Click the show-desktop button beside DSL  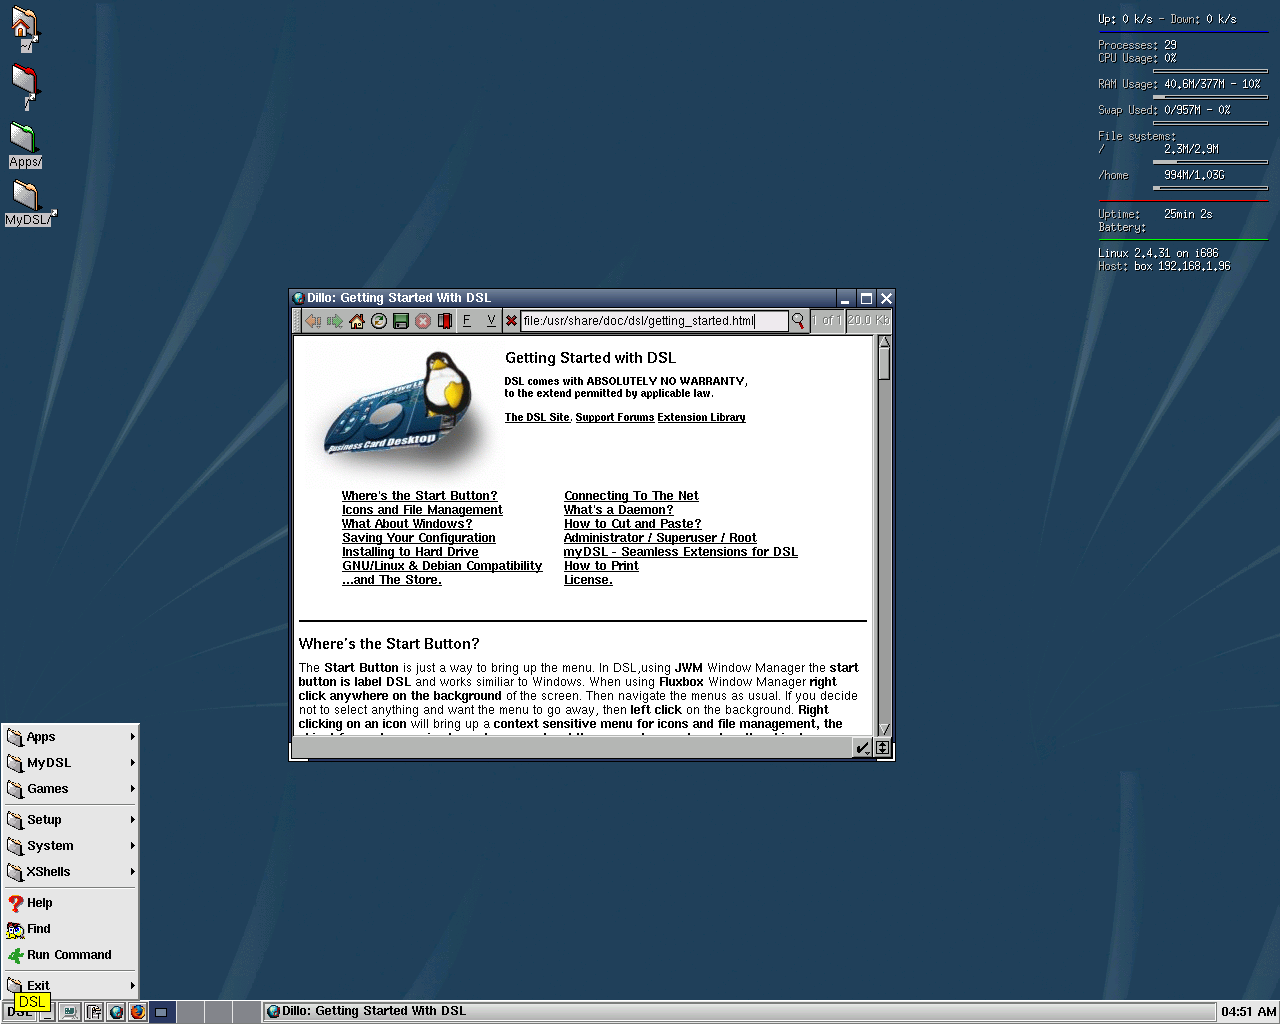point(47,1013)
